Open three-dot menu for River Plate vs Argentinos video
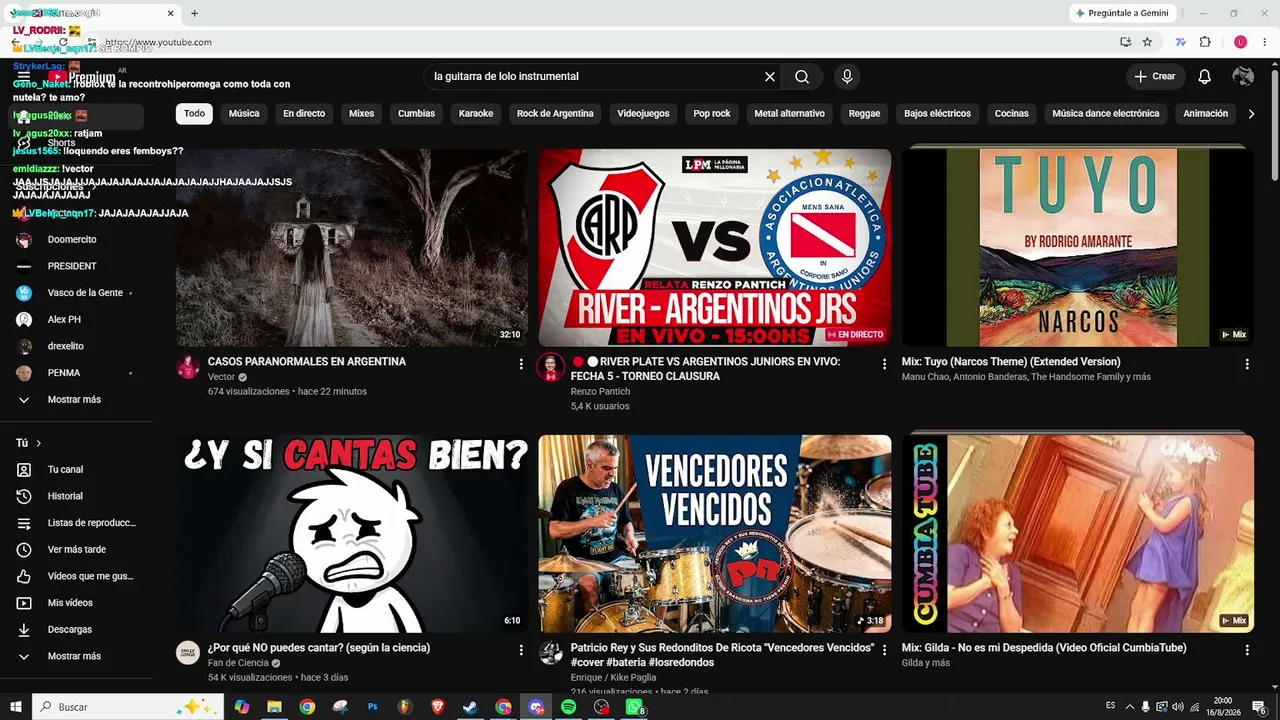 click(884, 364)
